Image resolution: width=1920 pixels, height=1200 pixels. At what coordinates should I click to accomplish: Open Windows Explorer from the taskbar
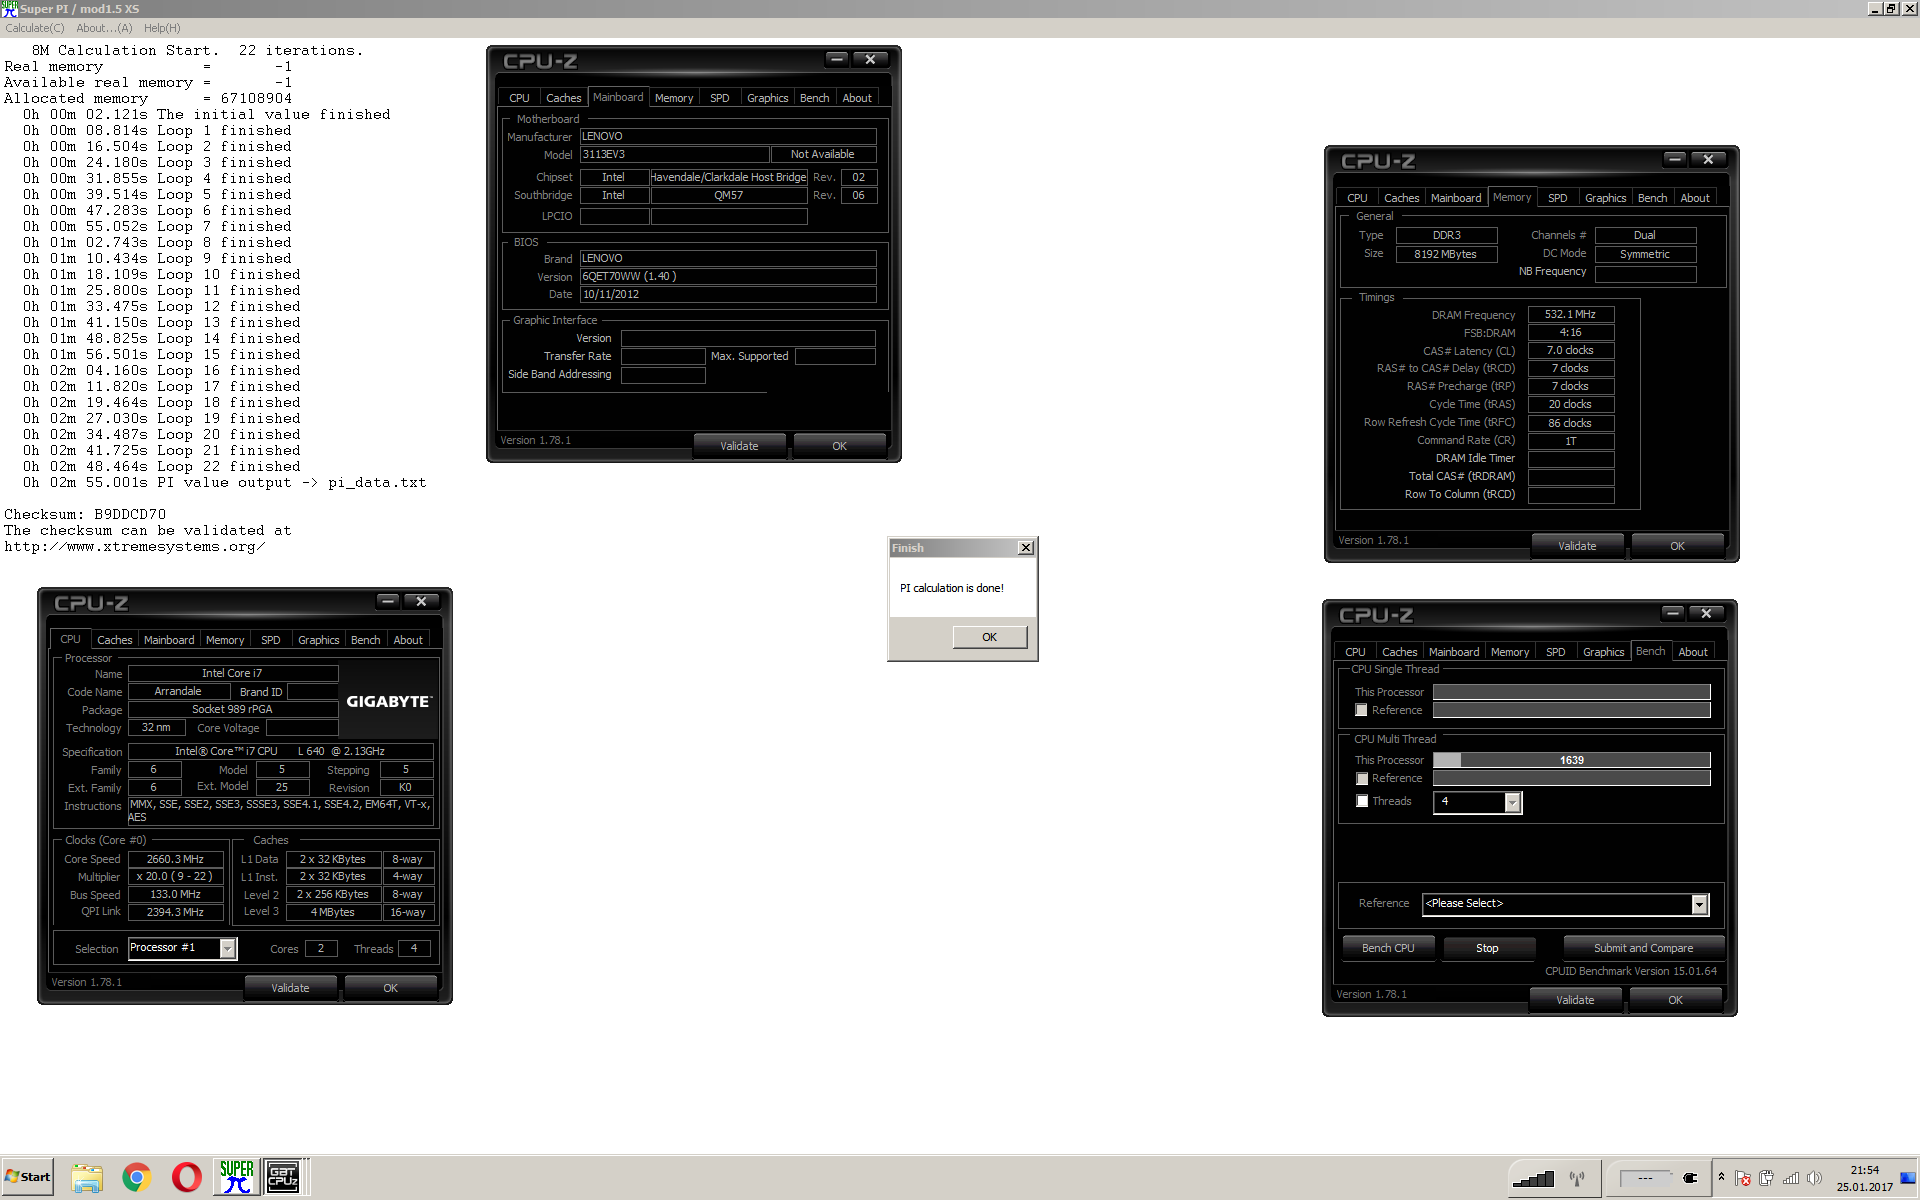click(87, 1177)
